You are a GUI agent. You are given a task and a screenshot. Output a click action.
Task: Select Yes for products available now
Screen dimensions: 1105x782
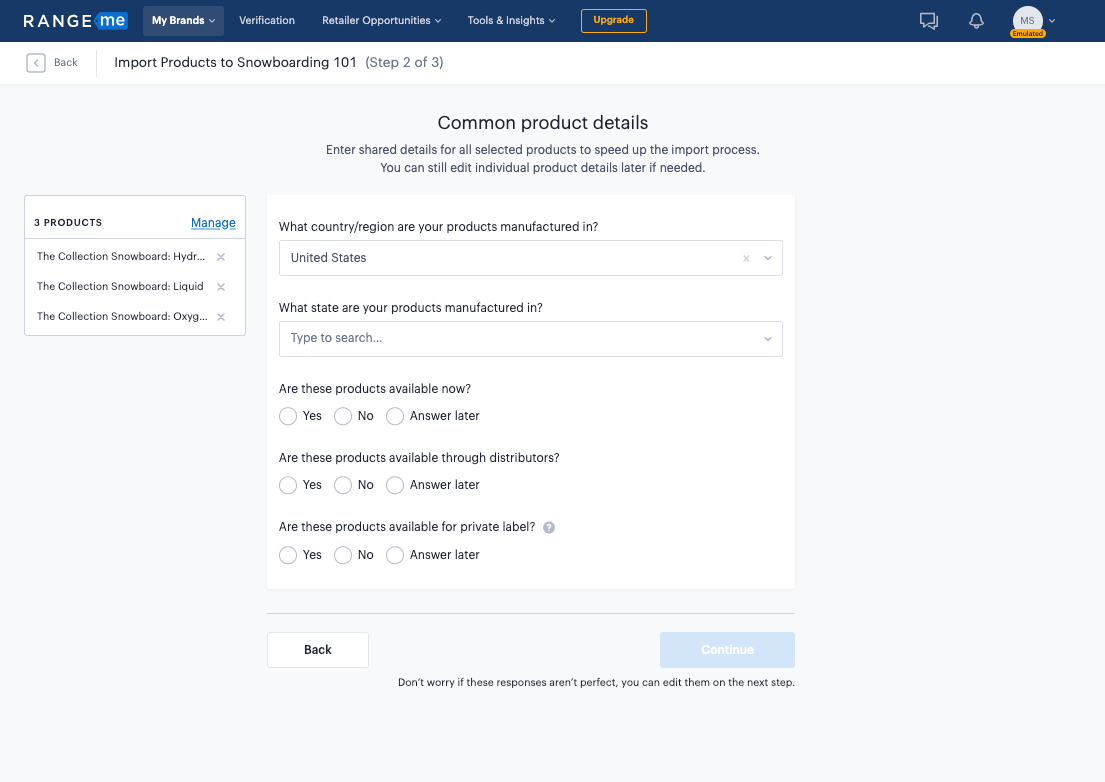click(288, 416)
